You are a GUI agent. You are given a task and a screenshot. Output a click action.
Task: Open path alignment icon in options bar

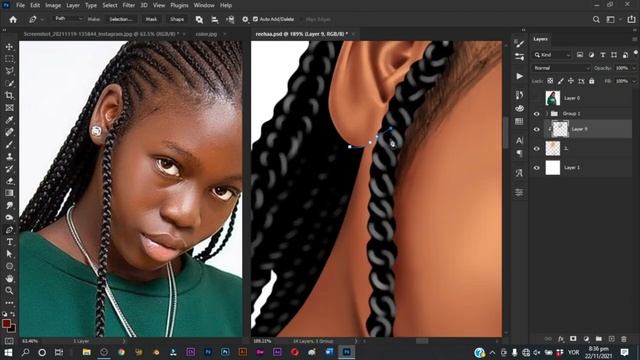[215, 19]
